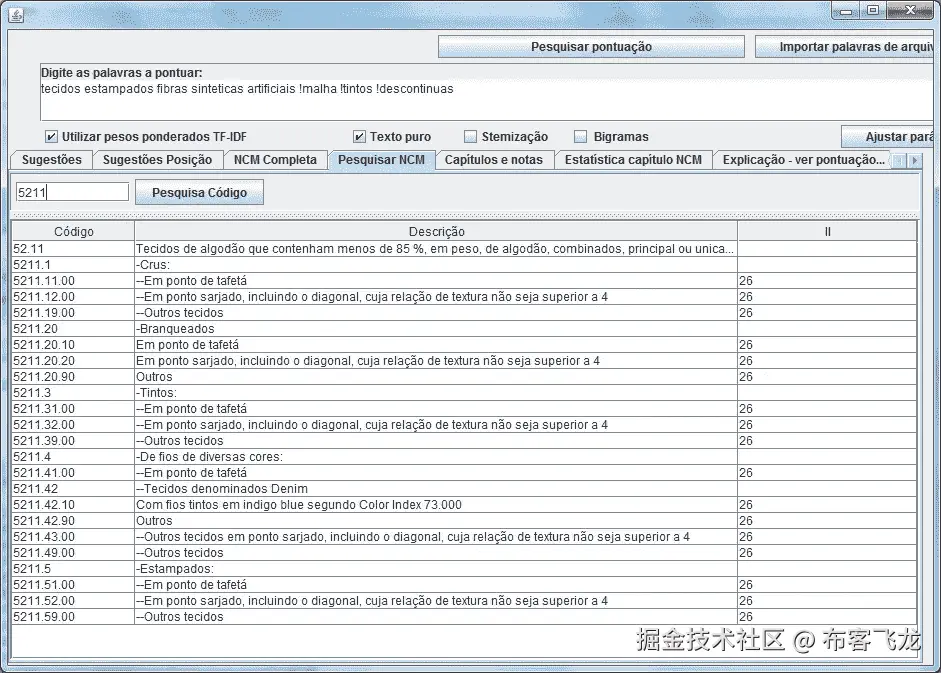Screen dimensions: 941x673
Task: Toggle Utilizar pesos ponderados TF-IDF checkbox
Action: tap(52, 137)
